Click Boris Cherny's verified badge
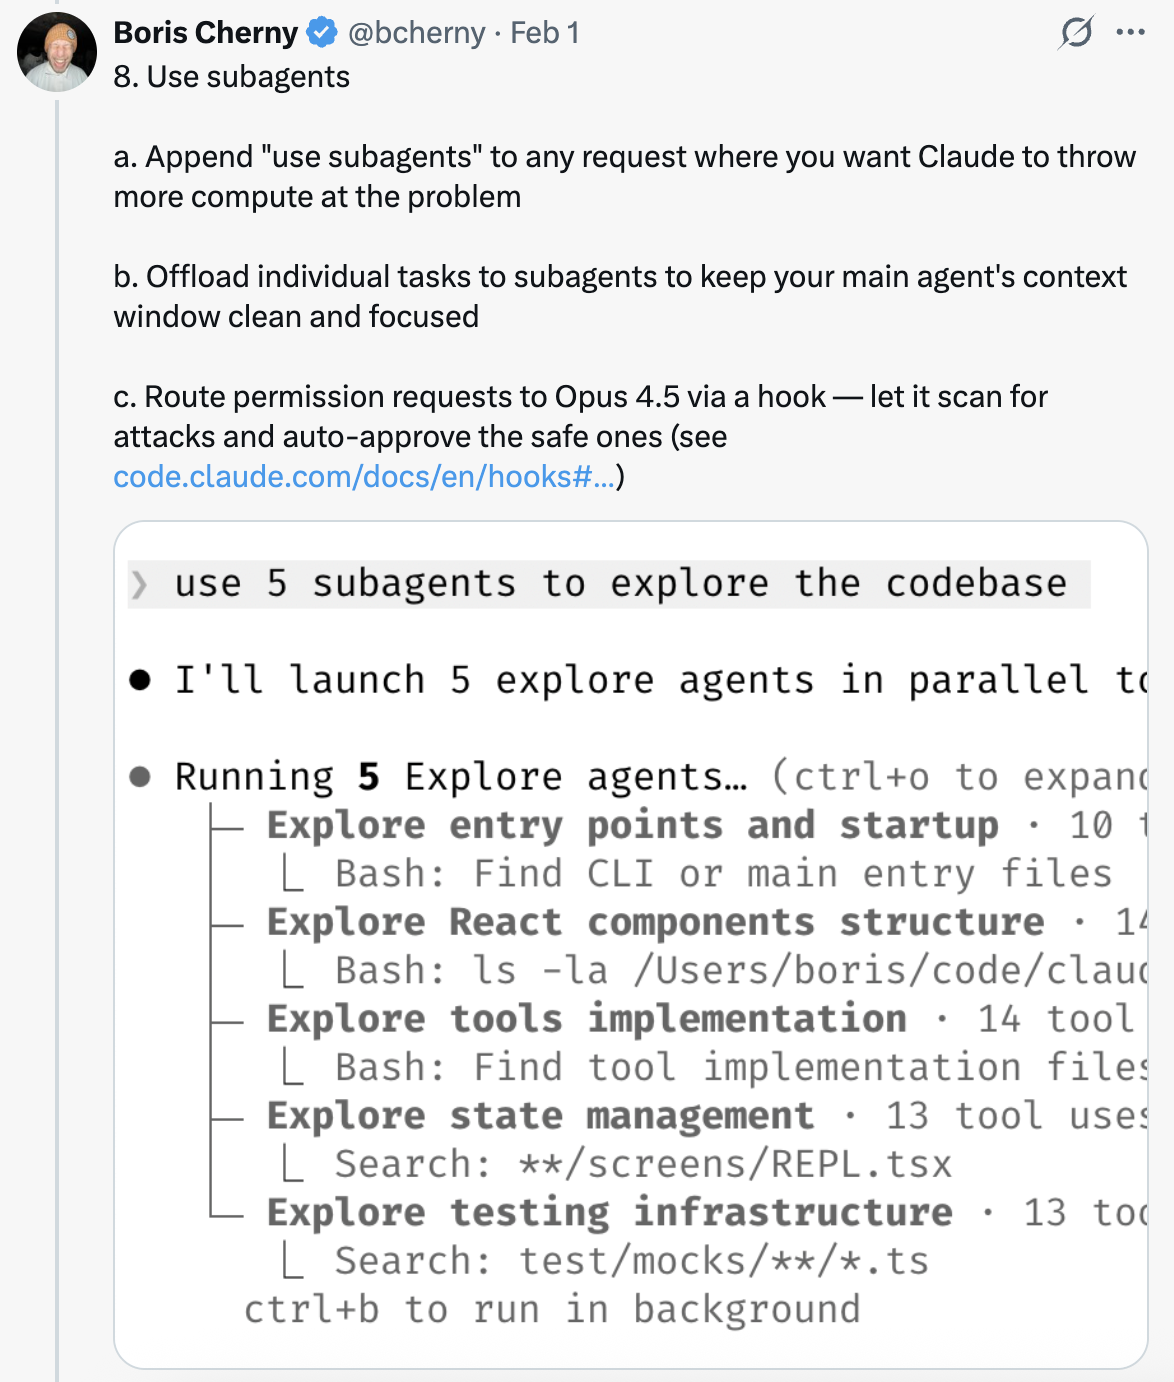The width and height of the screenshot is (1174, 1382). (x=318, y=31)
